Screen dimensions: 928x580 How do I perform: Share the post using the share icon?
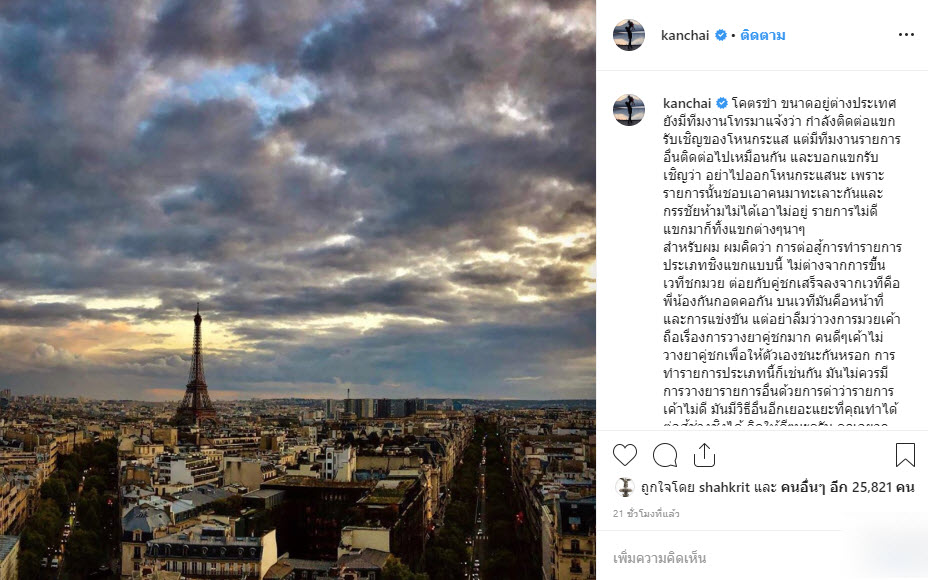coord(704,455)
